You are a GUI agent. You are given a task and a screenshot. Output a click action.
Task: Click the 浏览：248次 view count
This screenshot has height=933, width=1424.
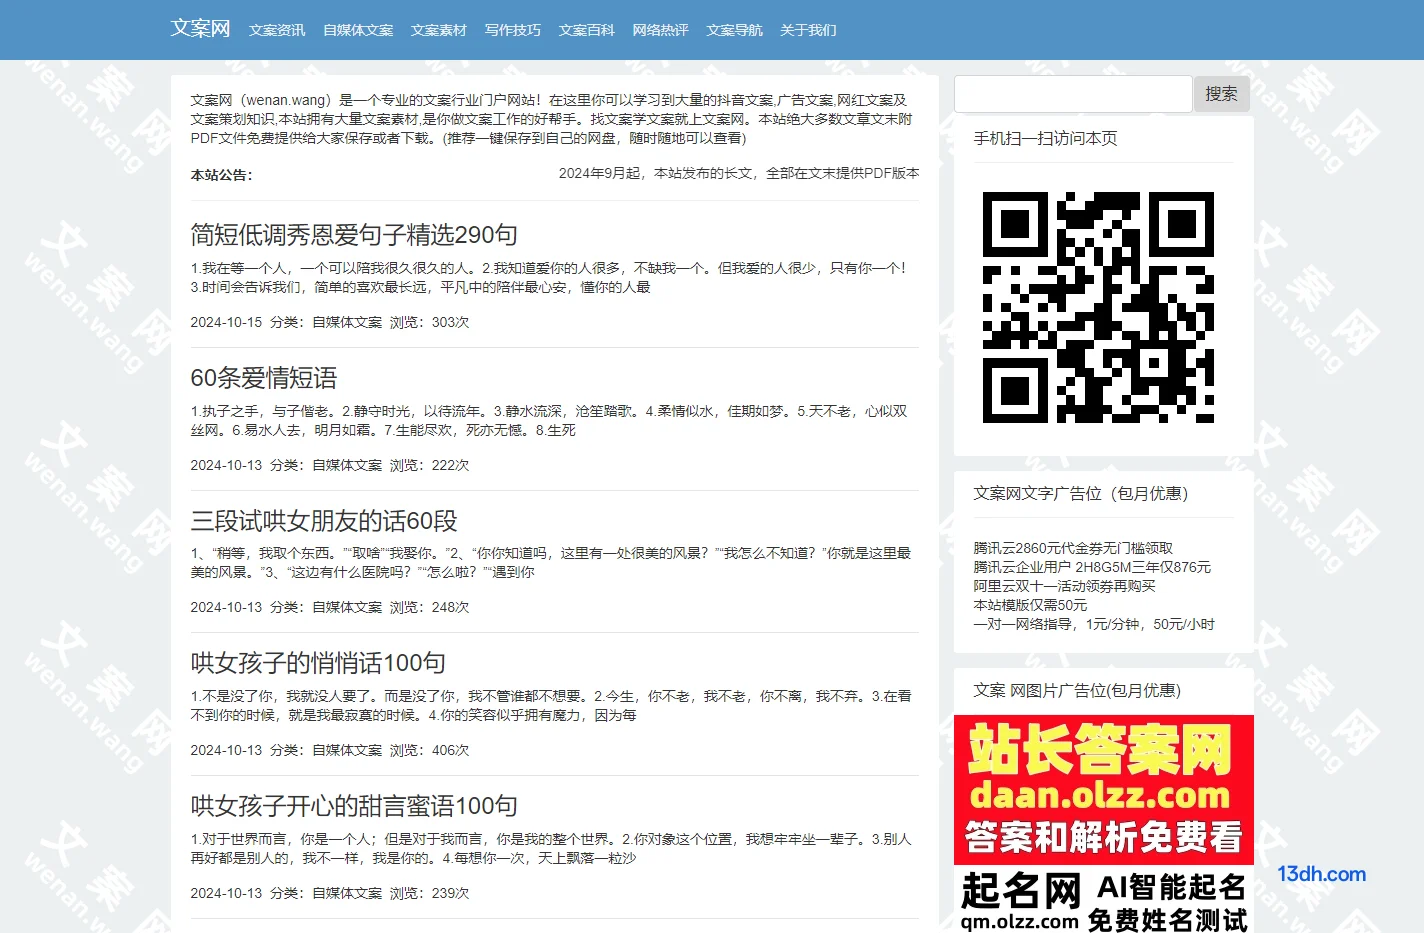[429, 607]
